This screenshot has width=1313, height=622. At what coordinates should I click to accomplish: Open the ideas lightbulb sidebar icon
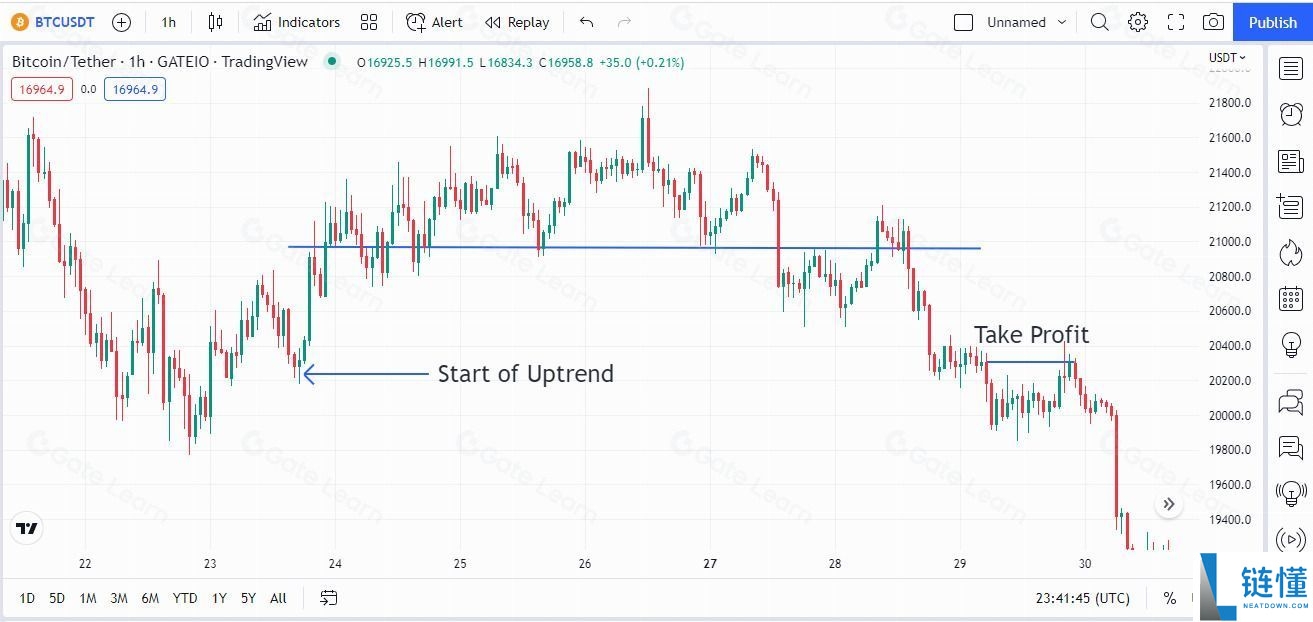click(1290, 345)
